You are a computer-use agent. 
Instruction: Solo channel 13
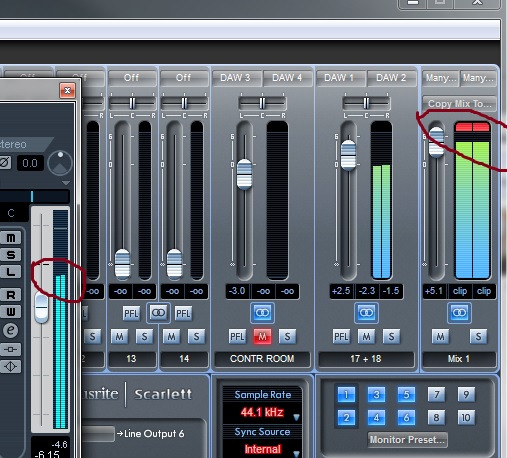(x=144, y=337)
